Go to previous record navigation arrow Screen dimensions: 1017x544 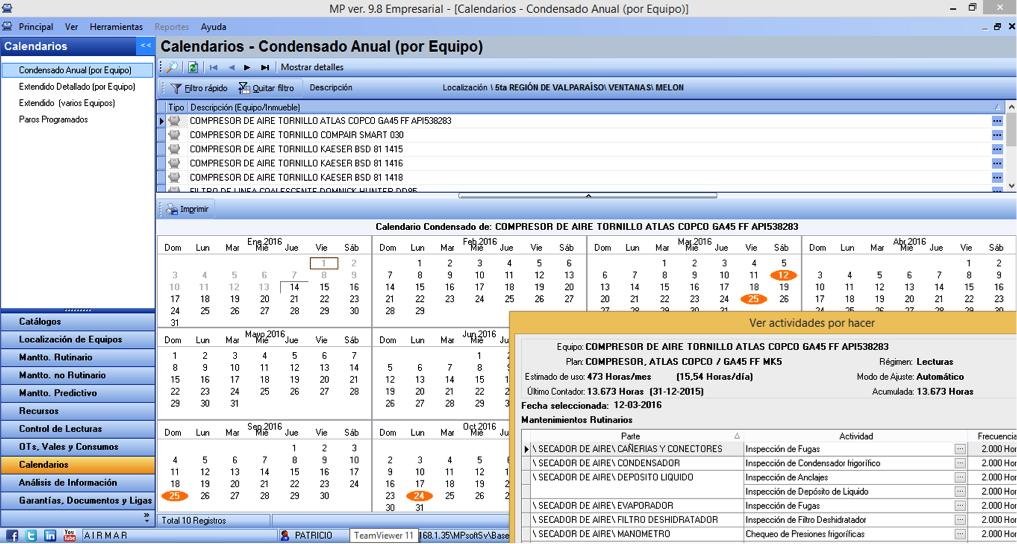[231, 67]
